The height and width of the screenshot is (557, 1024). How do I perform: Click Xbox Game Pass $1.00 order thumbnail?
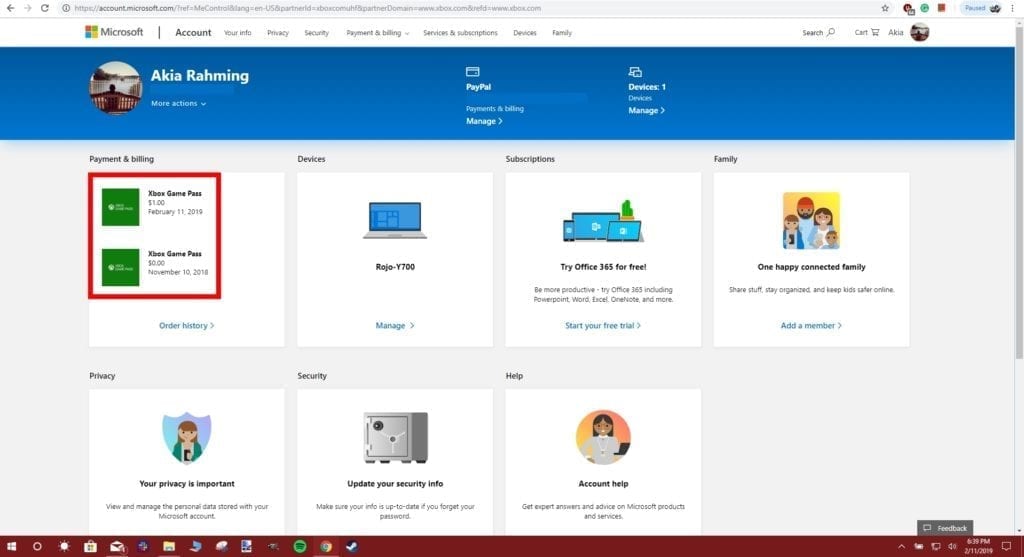(x=120, y=207)
